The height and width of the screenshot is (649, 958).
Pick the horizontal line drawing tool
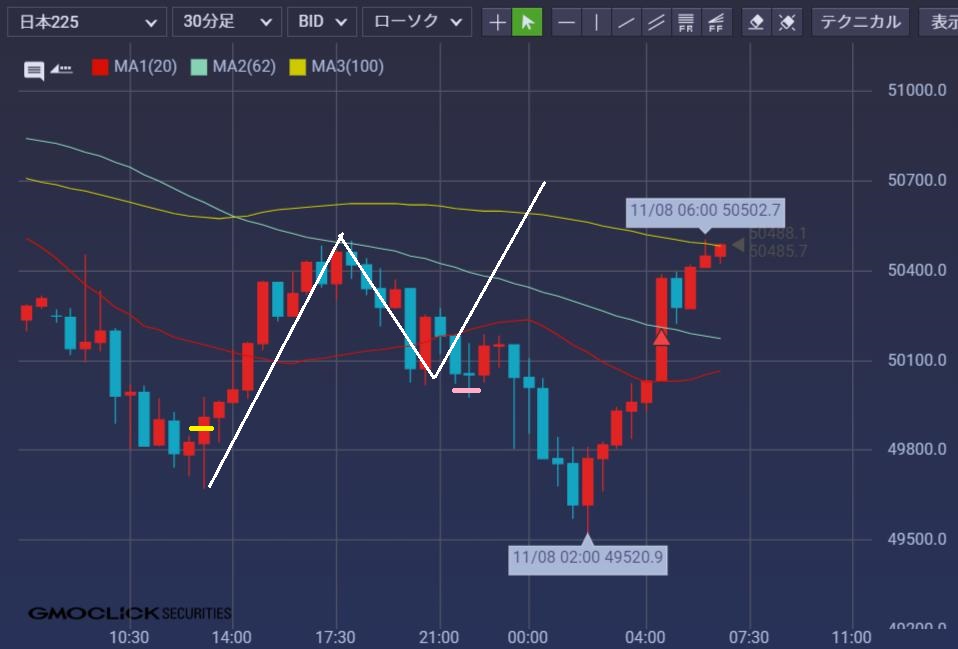567,22
